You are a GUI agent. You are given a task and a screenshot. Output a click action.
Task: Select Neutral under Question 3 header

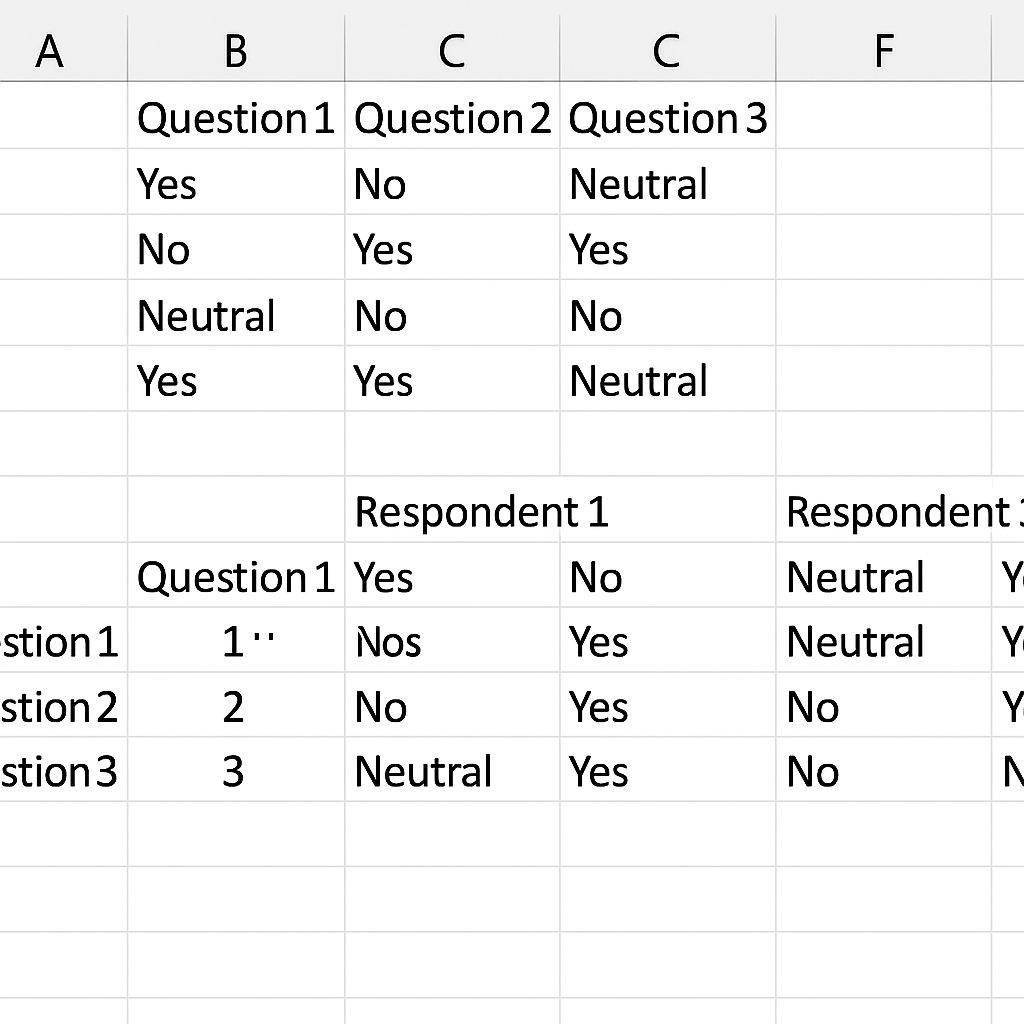tap(667, 184)
